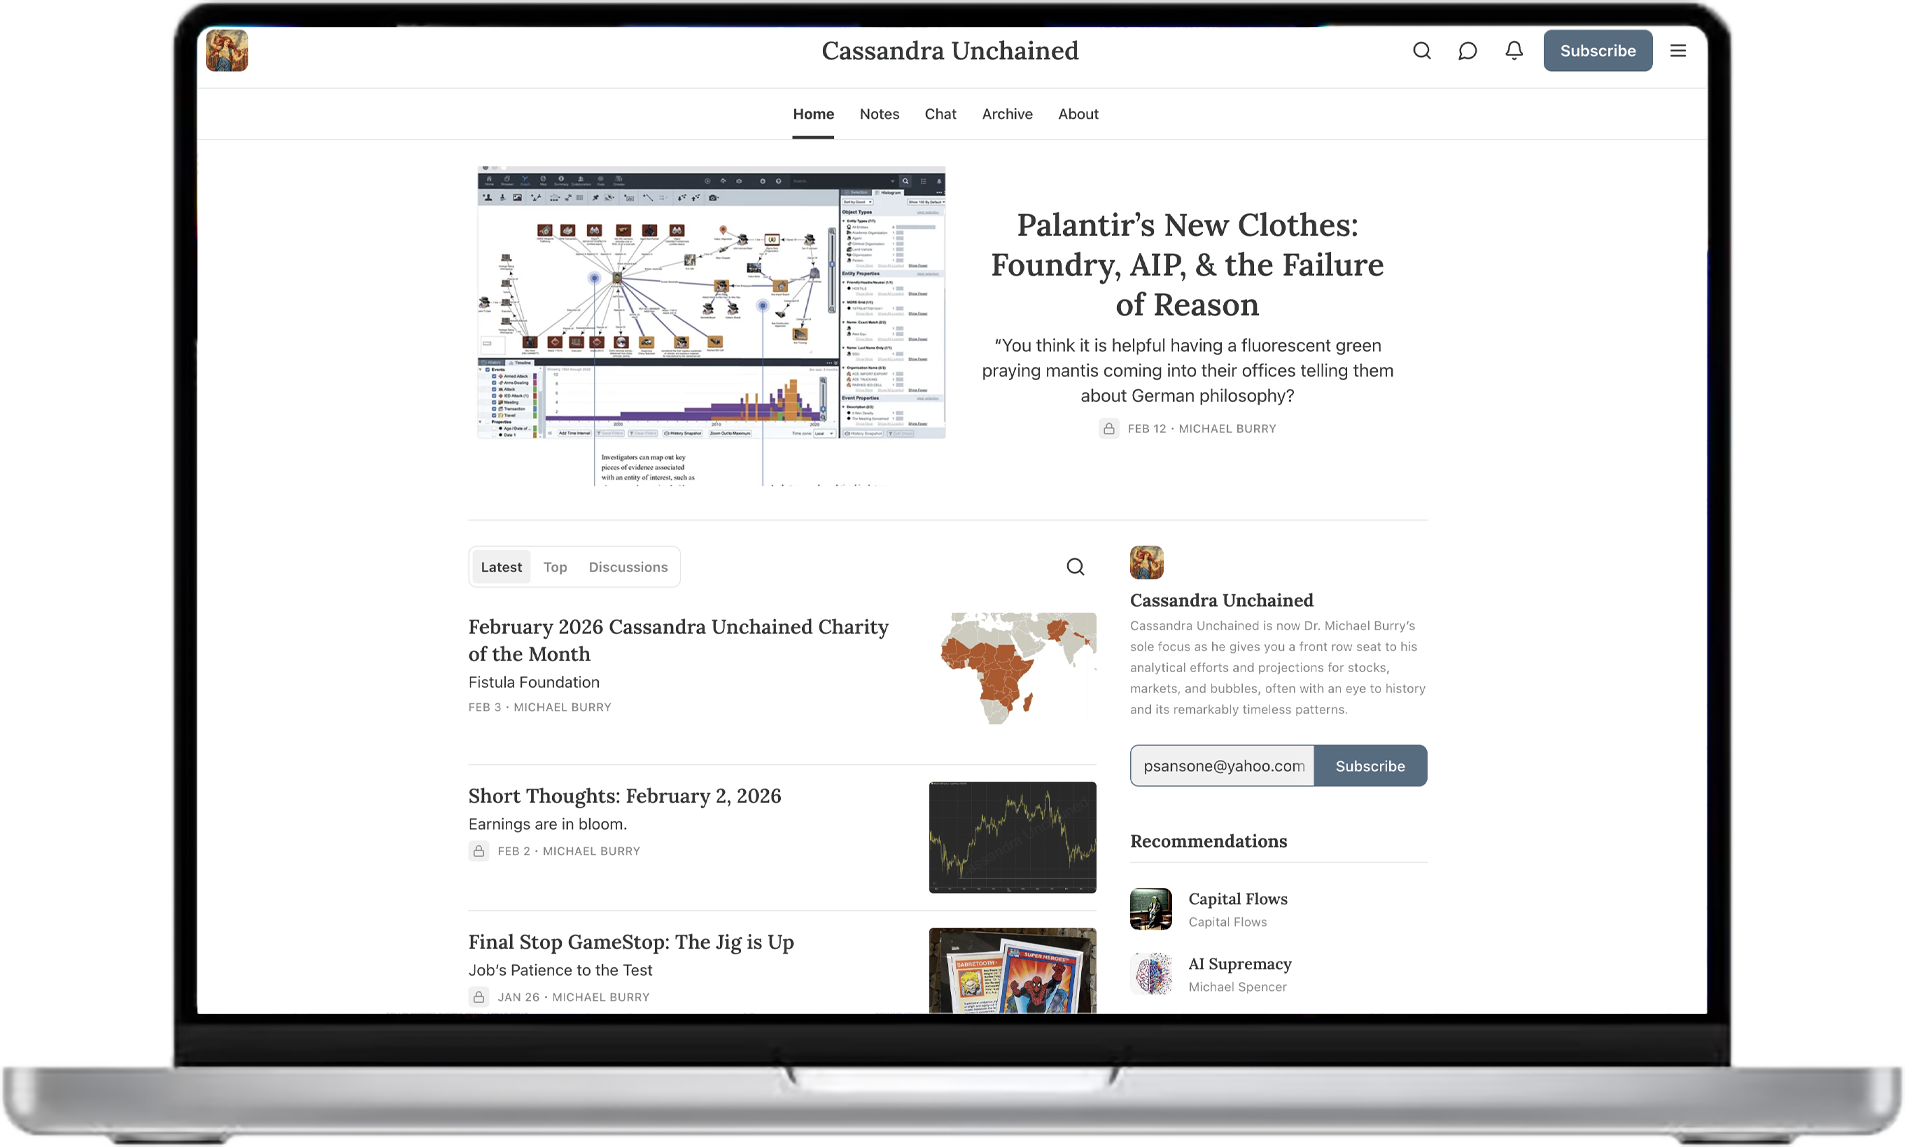Click the Recommendations section heading
This screenshot has width=1905, height=1147.
(x=1208, y=841)
